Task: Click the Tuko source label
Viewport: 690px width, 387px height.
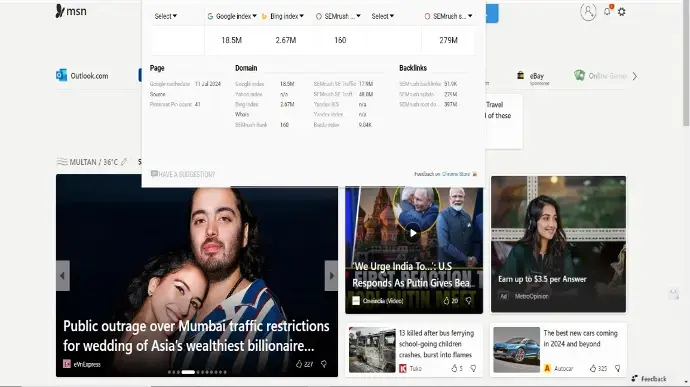Action: (415, 369)
